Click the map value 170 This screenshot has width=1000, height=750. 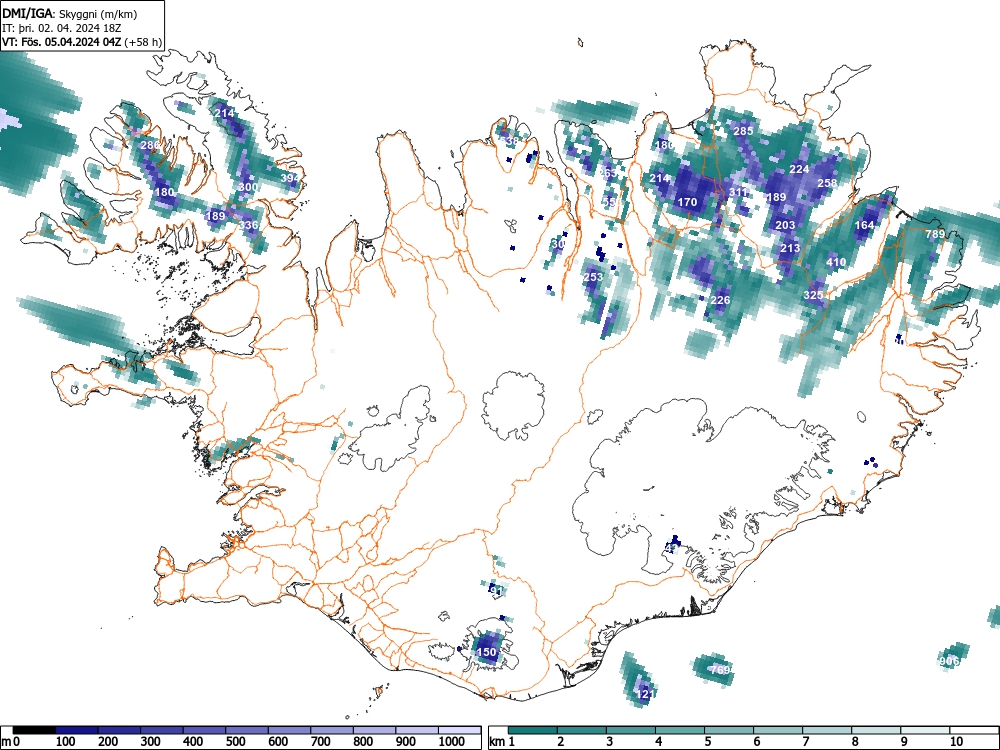(688, 202)
